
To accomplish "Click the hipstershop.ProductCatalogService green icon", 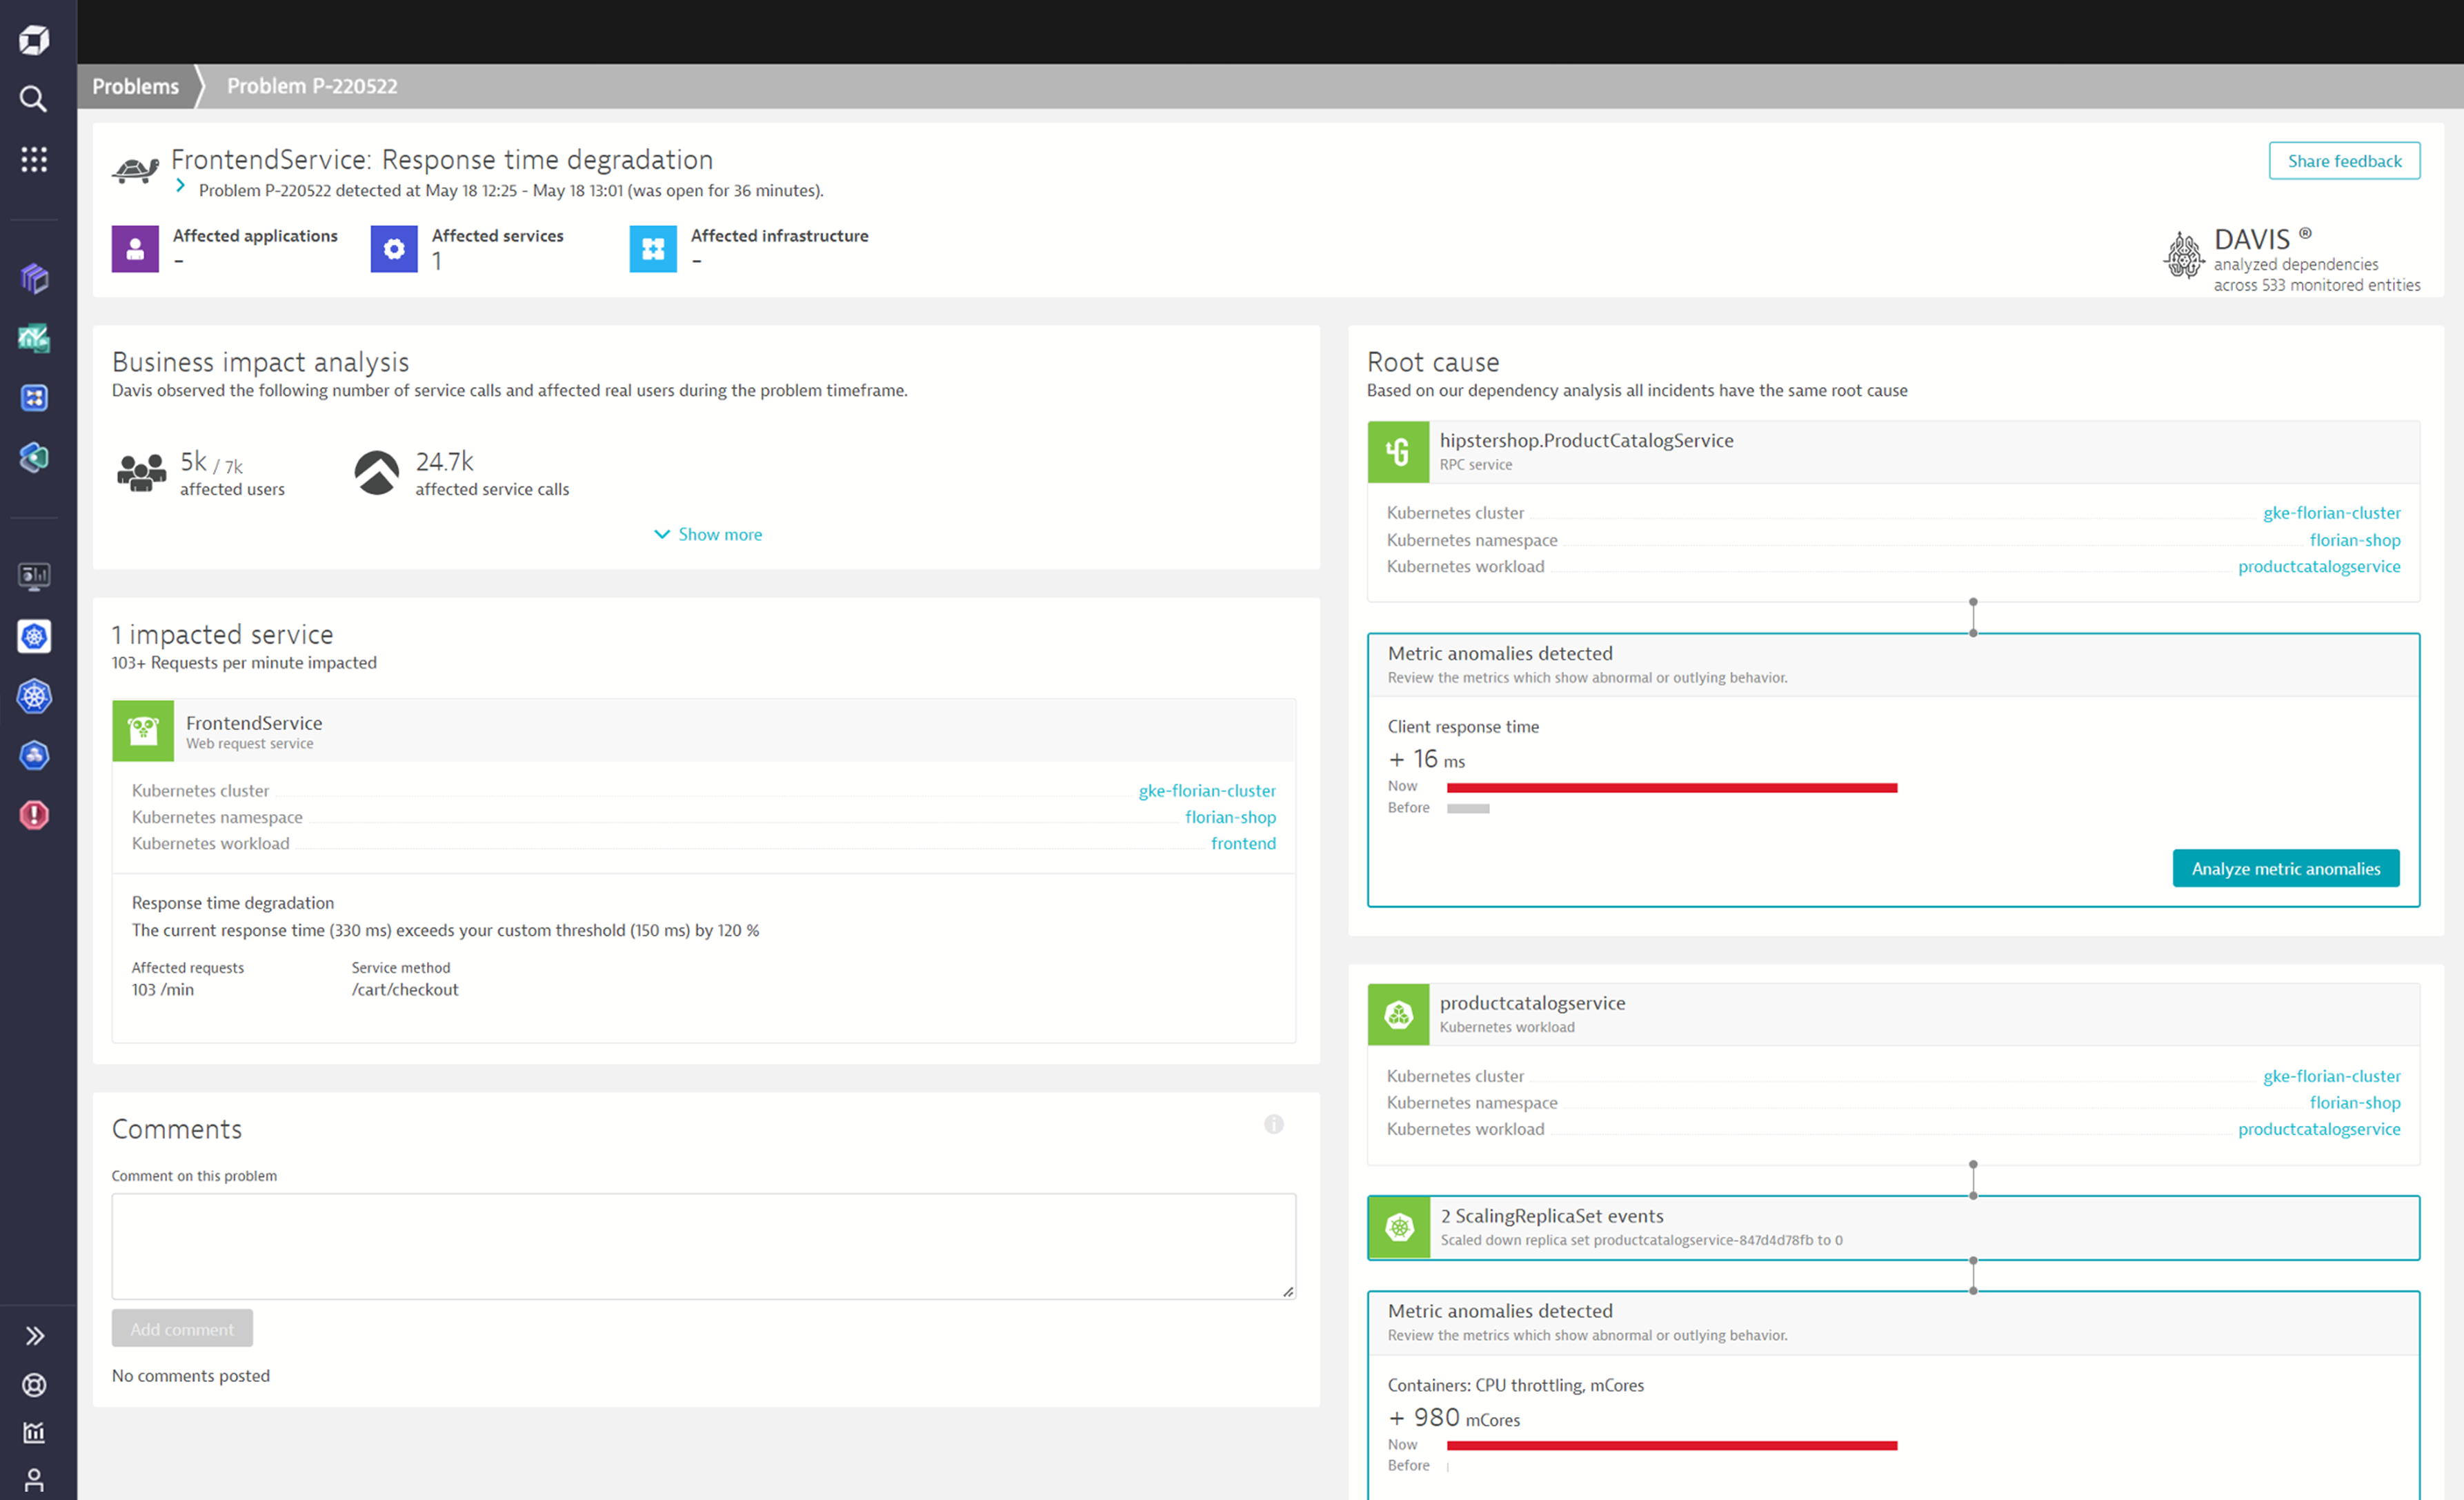I will [x=1398, y=452].
